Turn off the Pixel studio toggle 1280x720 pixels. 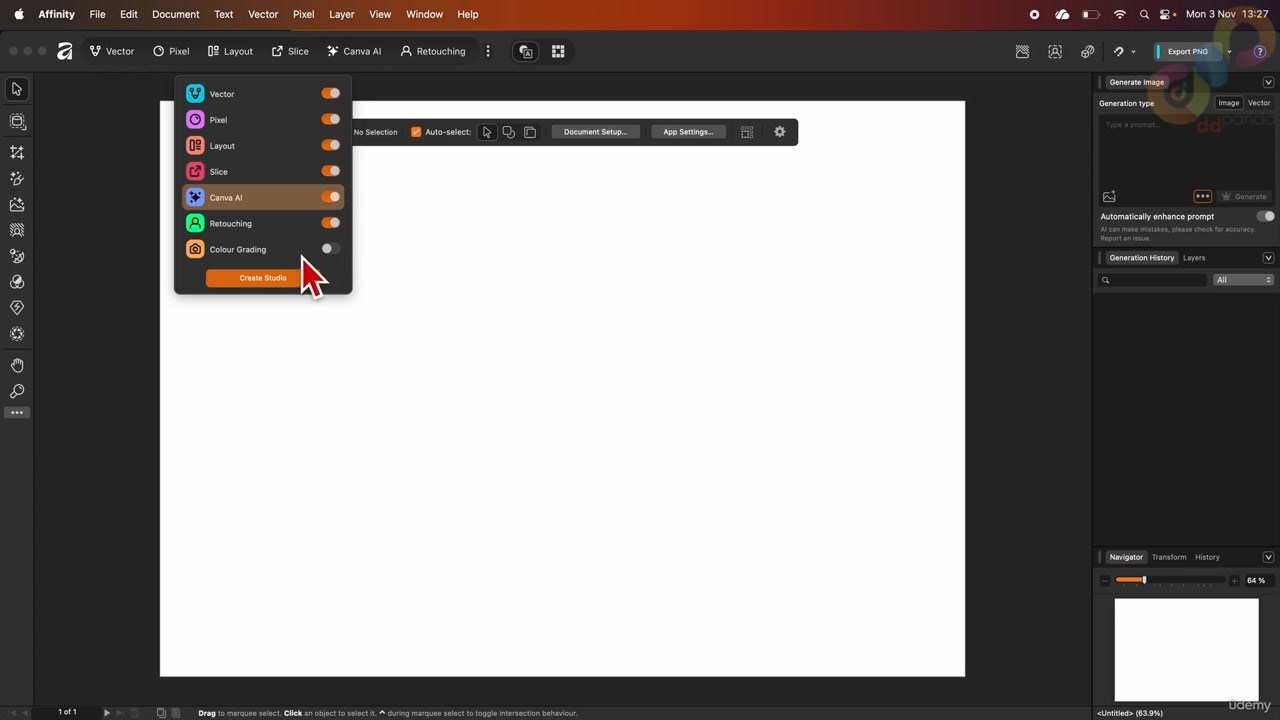pyautogui.click(x=330, y=119)
